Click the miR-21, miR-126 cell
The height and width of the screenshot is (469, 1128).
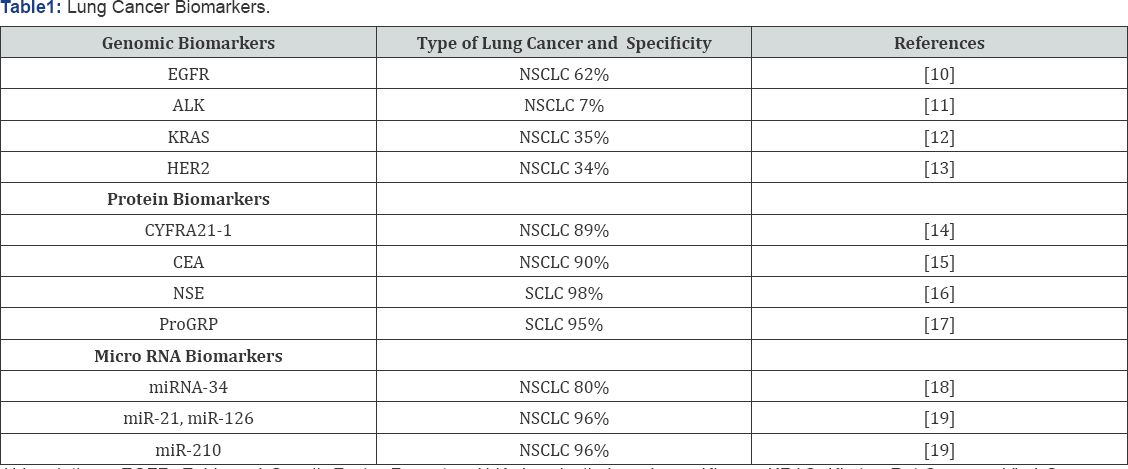(188, 418)
